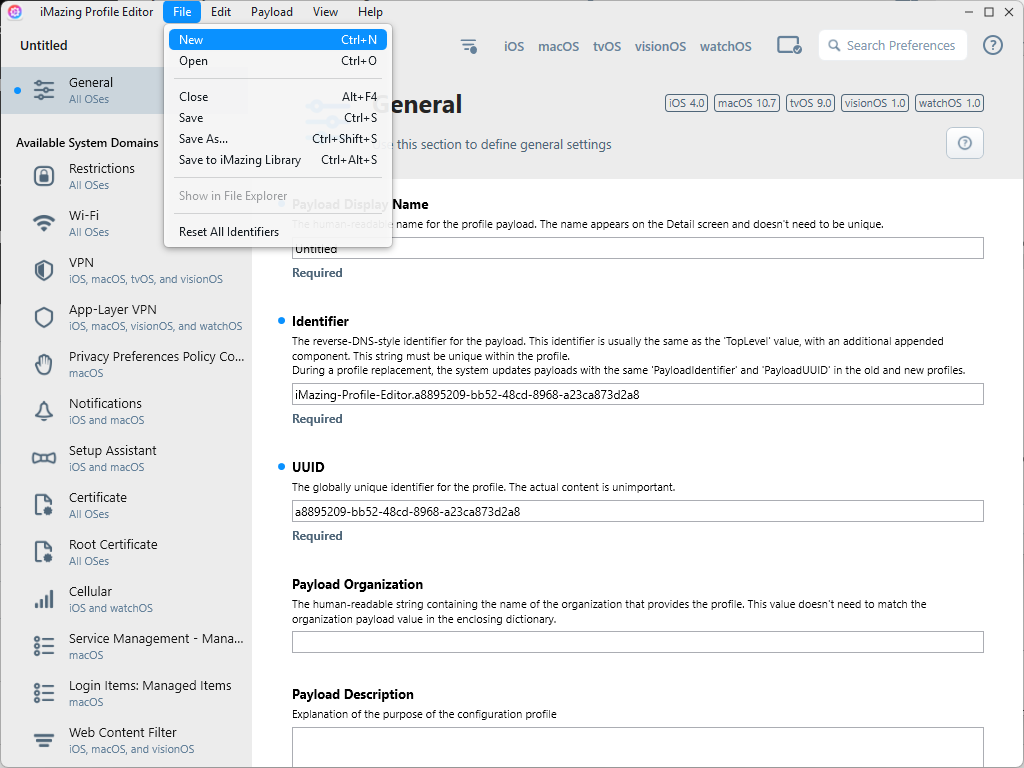Toggle the macOS platform filter
The height and width of the screenshot is (768, 1024).
tap(558, 46)
